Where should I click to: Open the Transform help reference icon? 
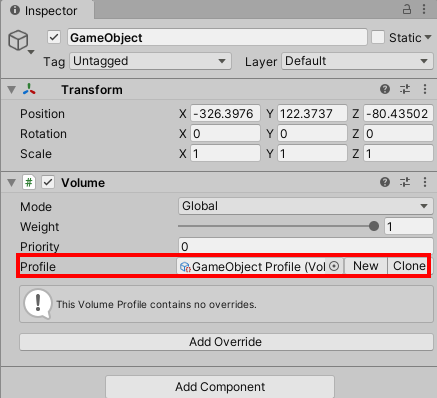pos(385,89)
